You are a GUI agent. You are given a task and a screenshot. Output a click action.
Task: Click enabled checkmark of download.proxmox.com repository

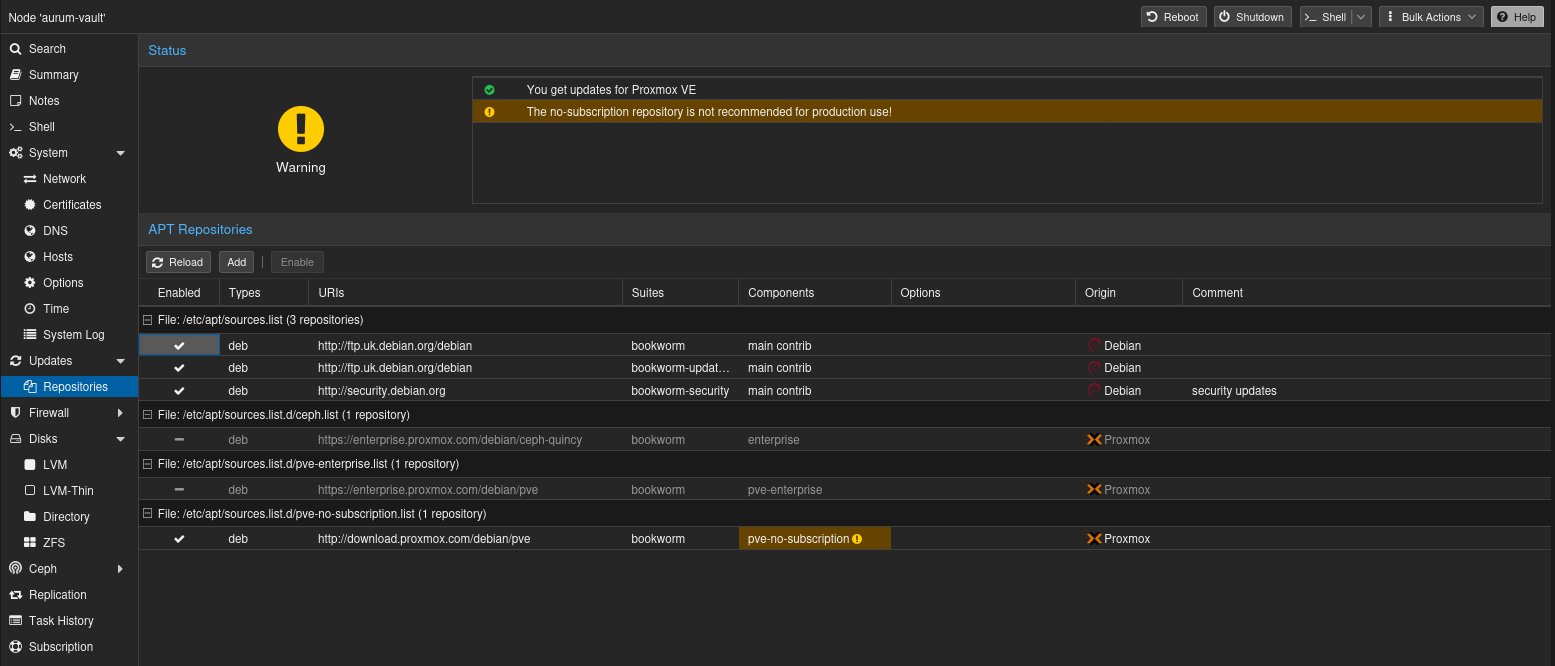(x=179, y=539)
